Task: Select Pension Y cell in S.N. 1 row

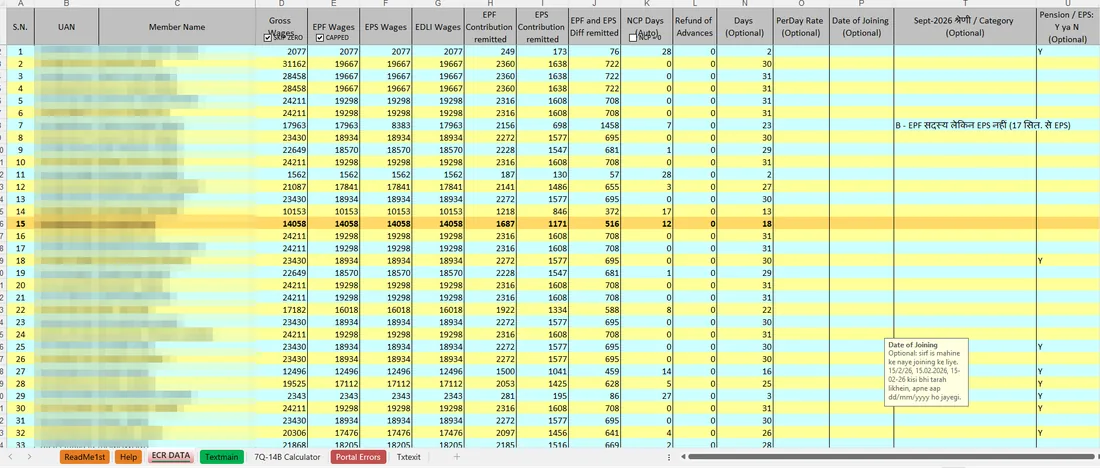Action: click(x=1068, y=52)
